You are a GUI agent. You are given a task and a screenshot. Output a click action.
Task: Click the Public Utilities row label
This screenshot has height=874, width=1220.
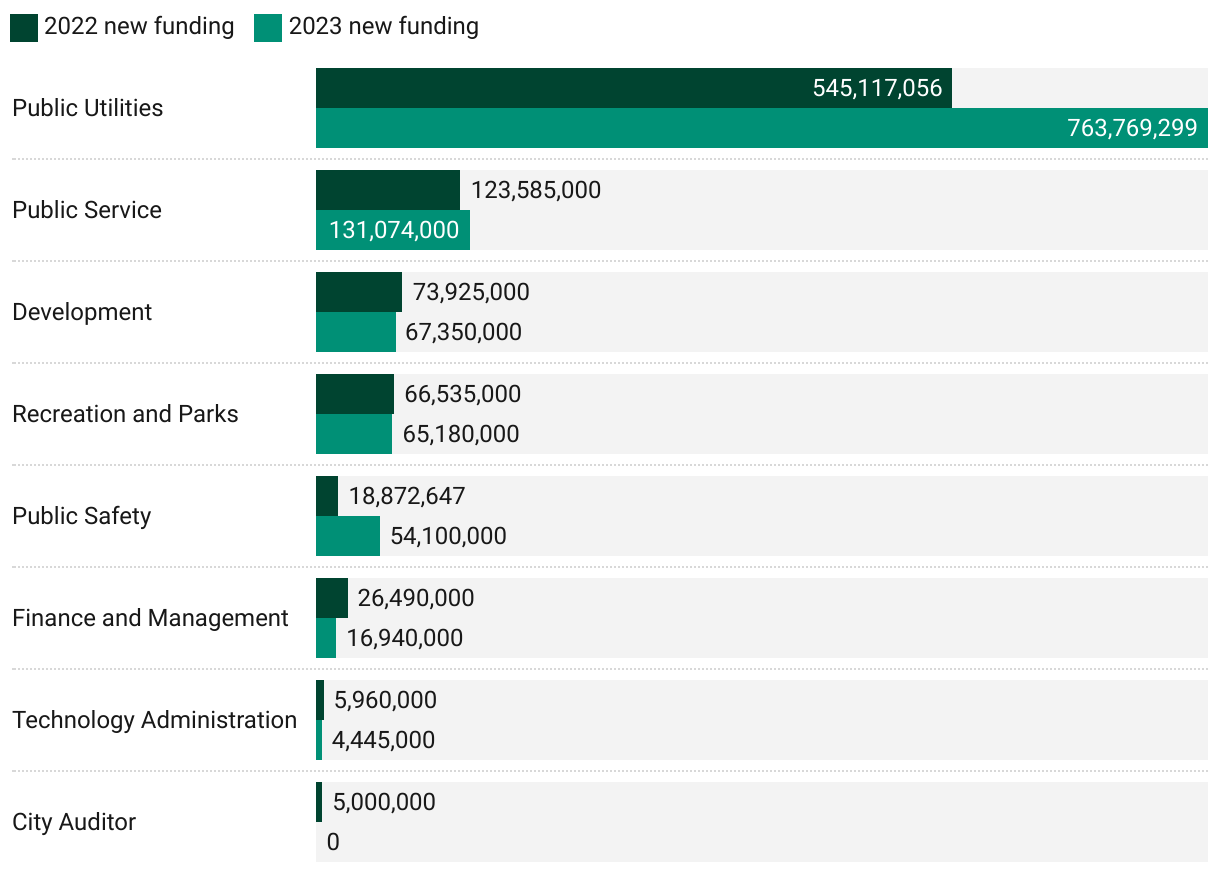pyautogui.click(x=88, y=108)
